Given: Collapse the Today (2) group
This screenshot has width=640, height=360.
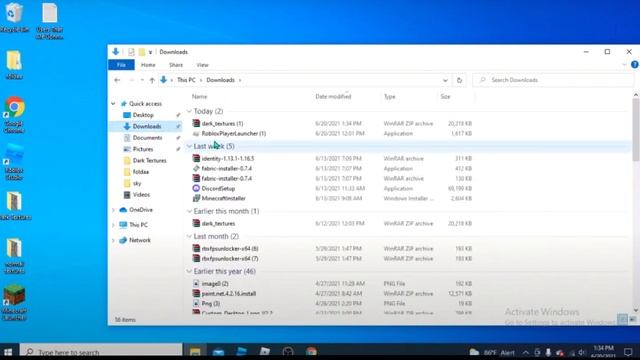Looking at the screenshot, I should pos(189,111).
